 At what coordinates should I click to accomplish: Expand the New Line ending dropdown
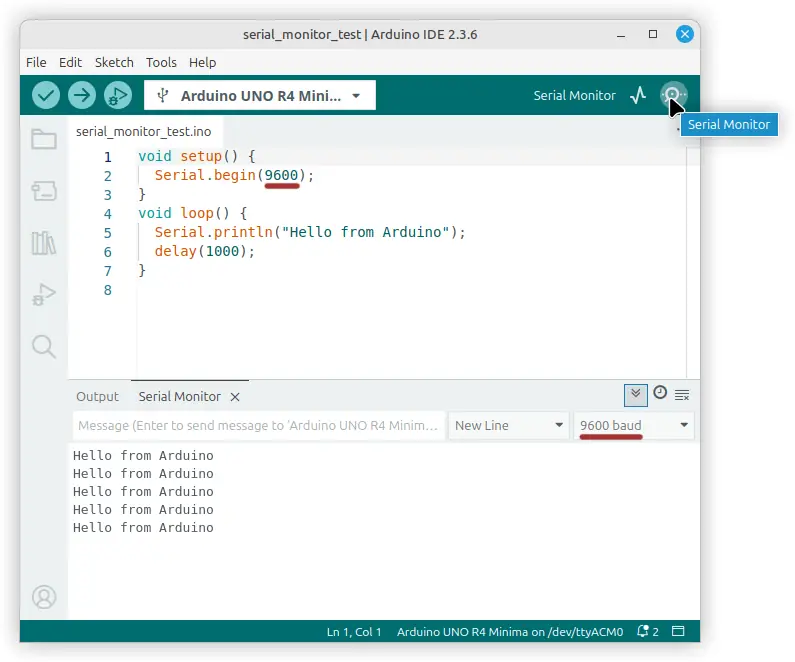[510, 425]
